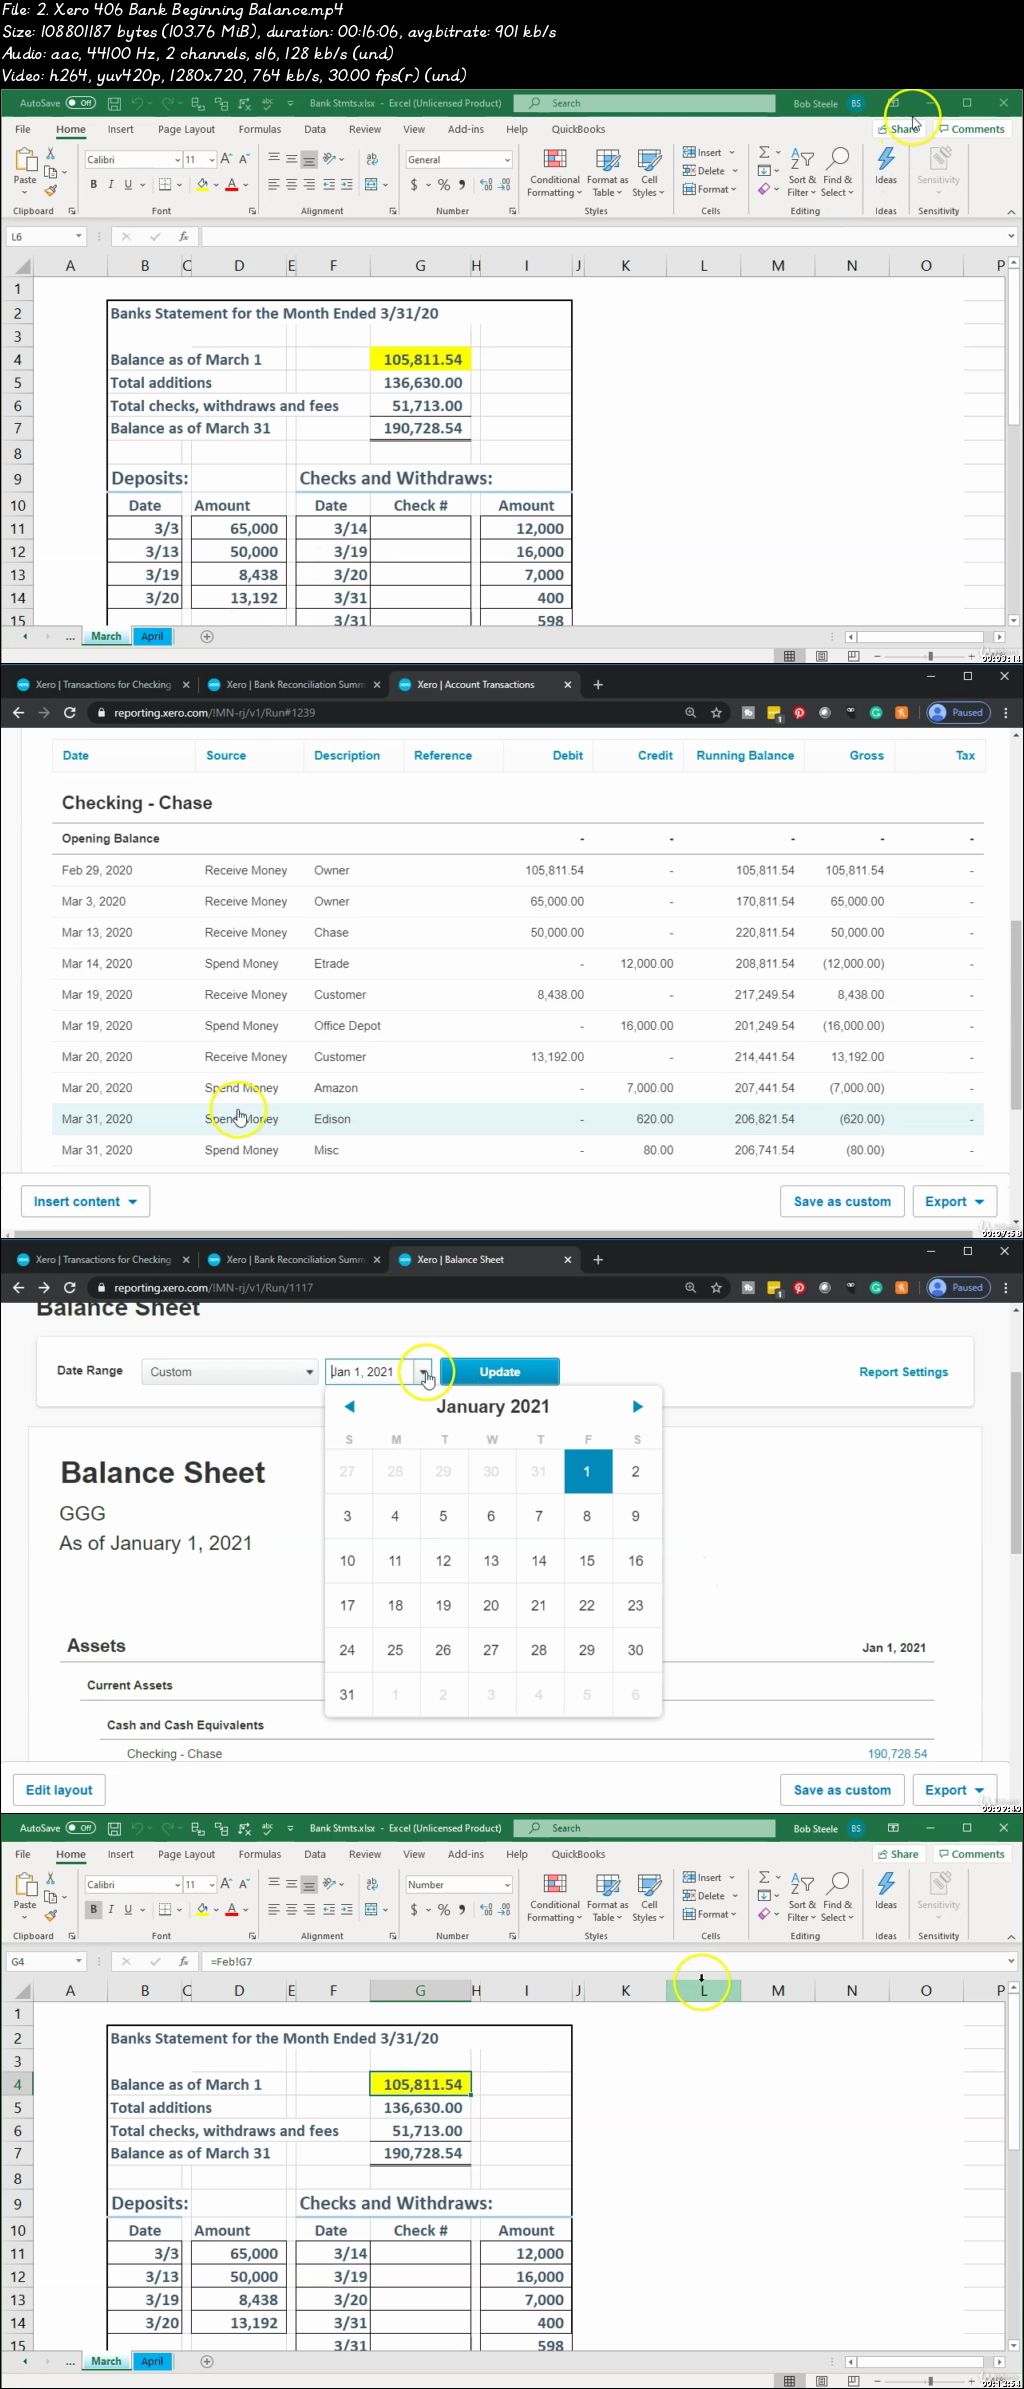Screen dimensions: 1024x2389
Task: Open Formulas tab in Excel window showing L6
Action: (260, 129)
